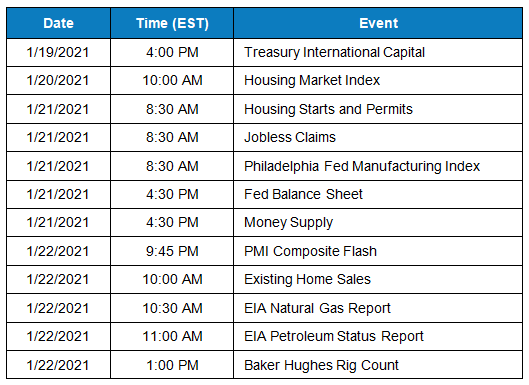Viewport: 529px width, 385px height.
Task: Click the Time (EST) column header
Action: point(172,23)
